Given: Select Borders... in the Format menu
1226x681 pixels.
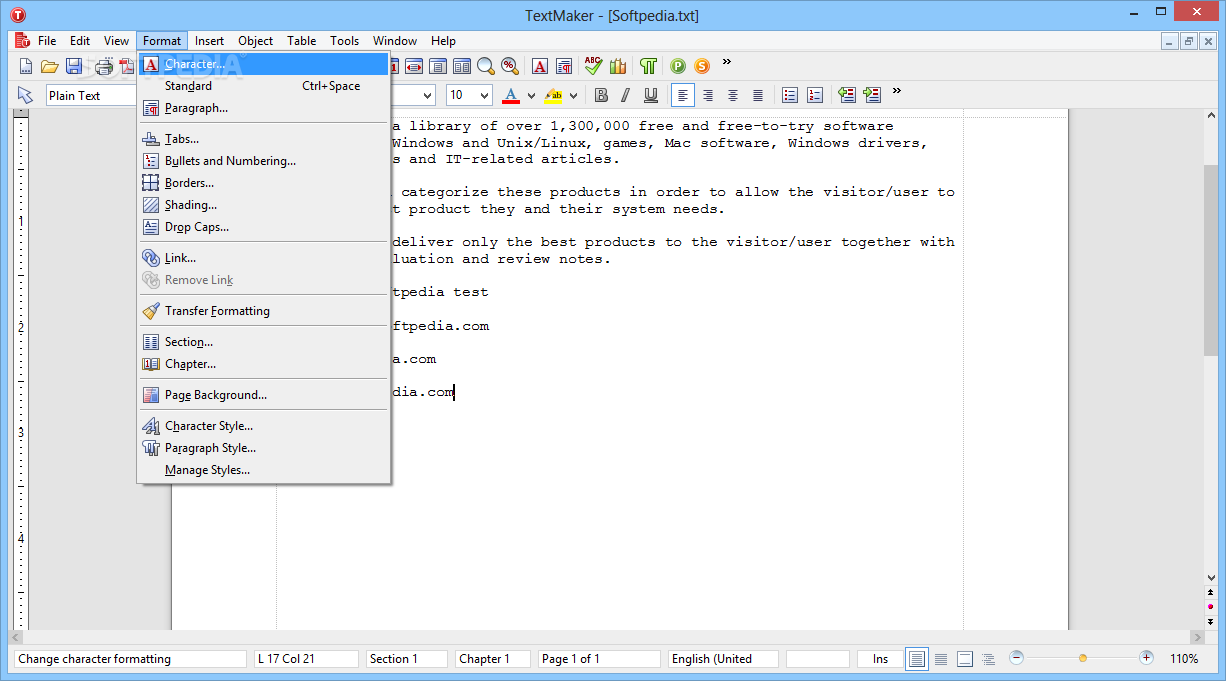Looking at the screenshot, I should pos(263,183).
